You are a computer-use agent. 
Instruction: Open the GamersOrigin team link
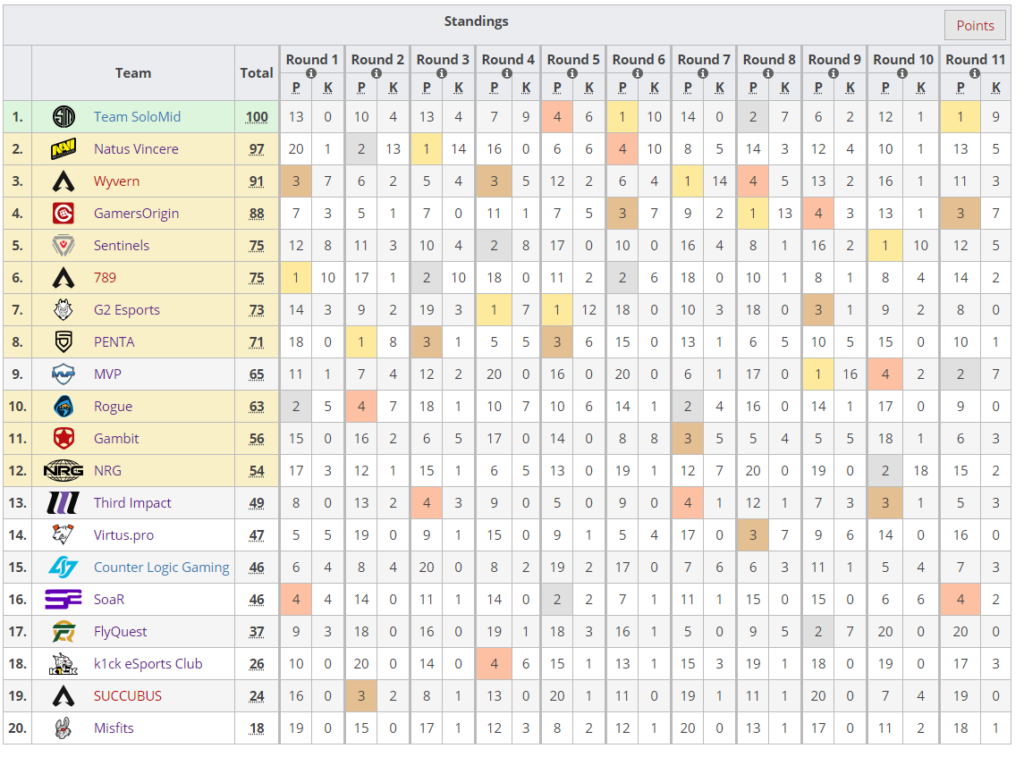[136, 214]
